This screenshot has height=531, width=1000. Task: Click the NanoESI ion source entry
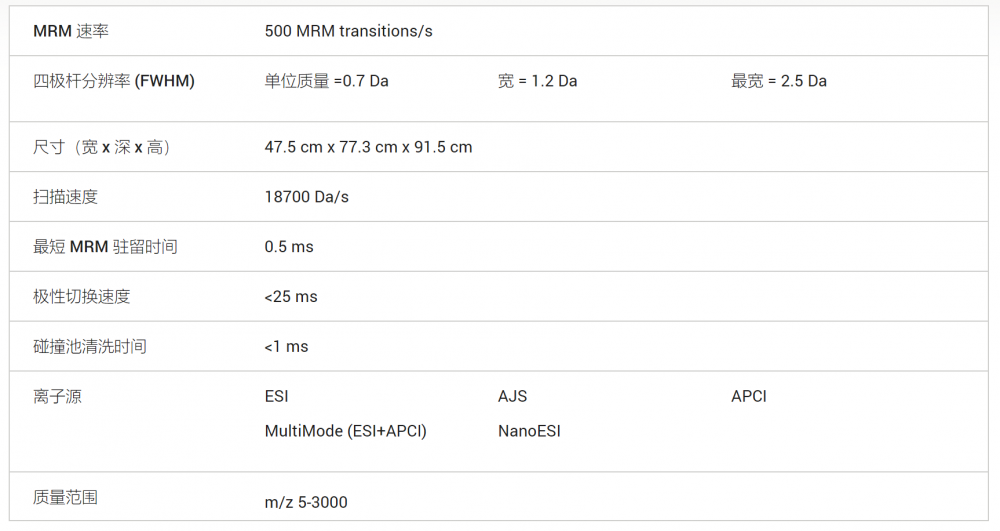click(529, 431)
